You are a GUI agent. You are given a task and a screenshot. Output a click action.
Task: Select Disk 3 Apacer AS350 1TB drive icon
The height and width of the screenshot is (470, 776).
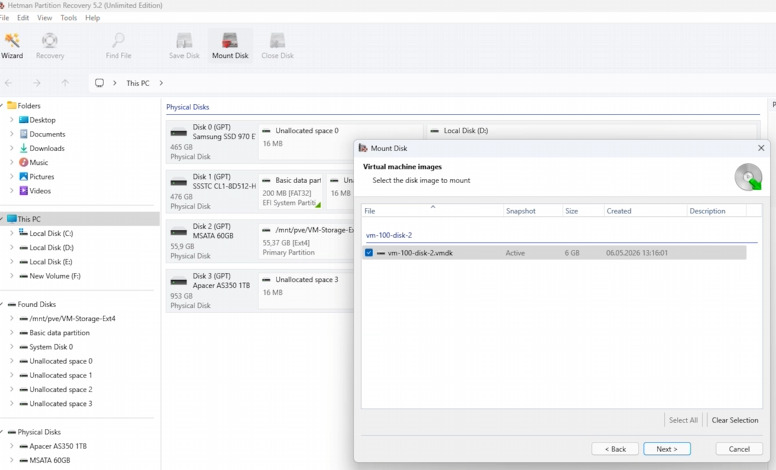[x=179, y=282]
